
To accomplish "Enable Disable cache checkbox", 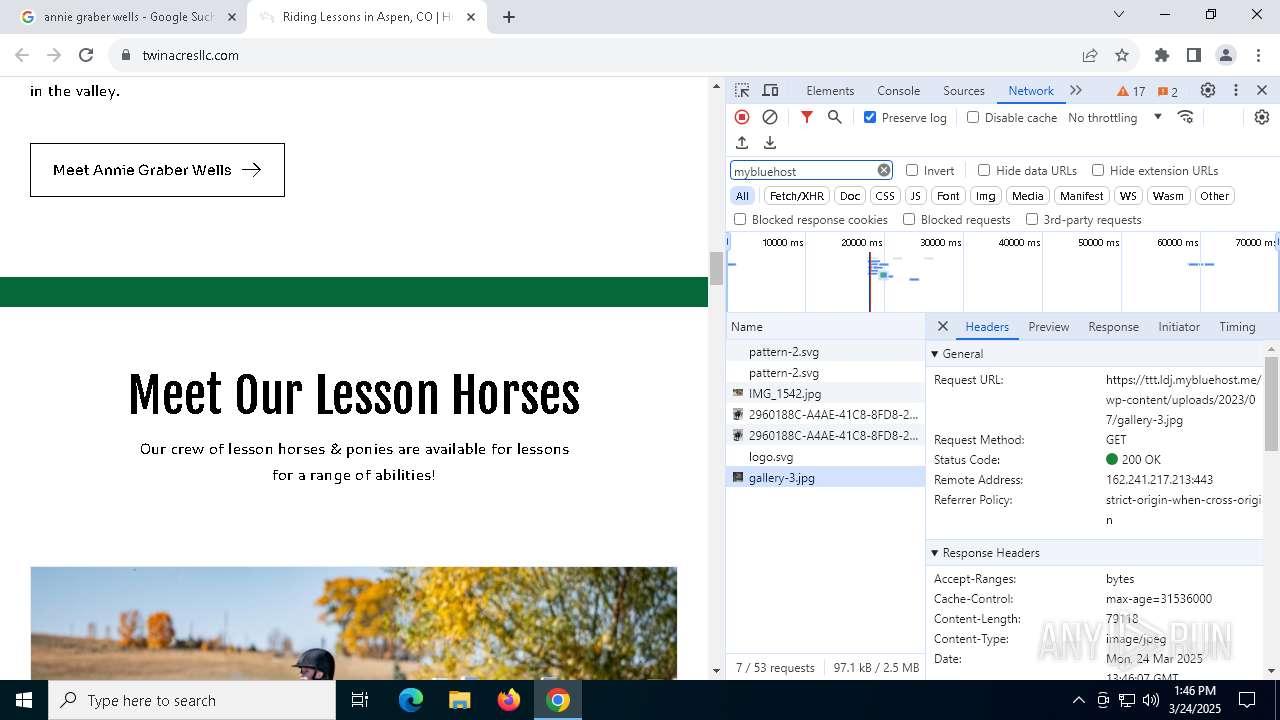I will (973, 117).
